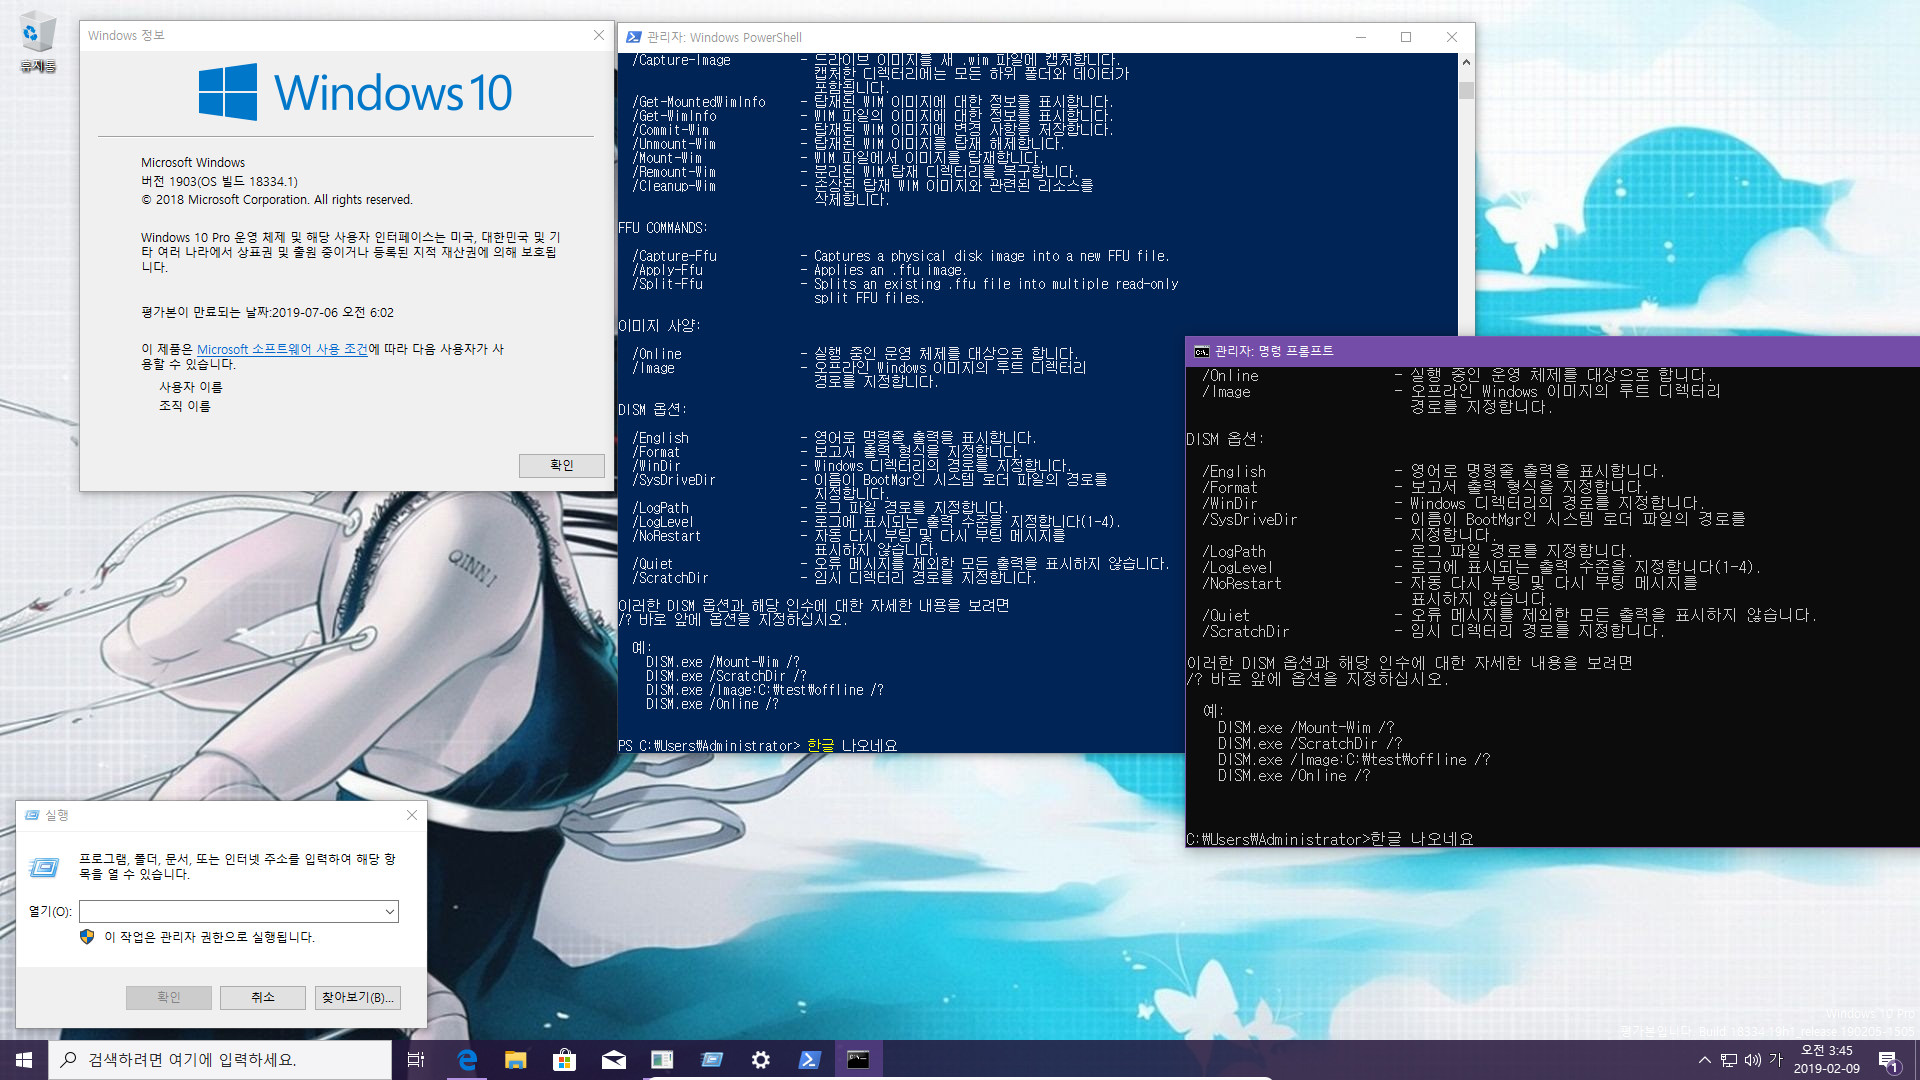Click the 열기 input field in Run dialog
The width and height of the screenshot is (1920, 1080).
[231, 911]
